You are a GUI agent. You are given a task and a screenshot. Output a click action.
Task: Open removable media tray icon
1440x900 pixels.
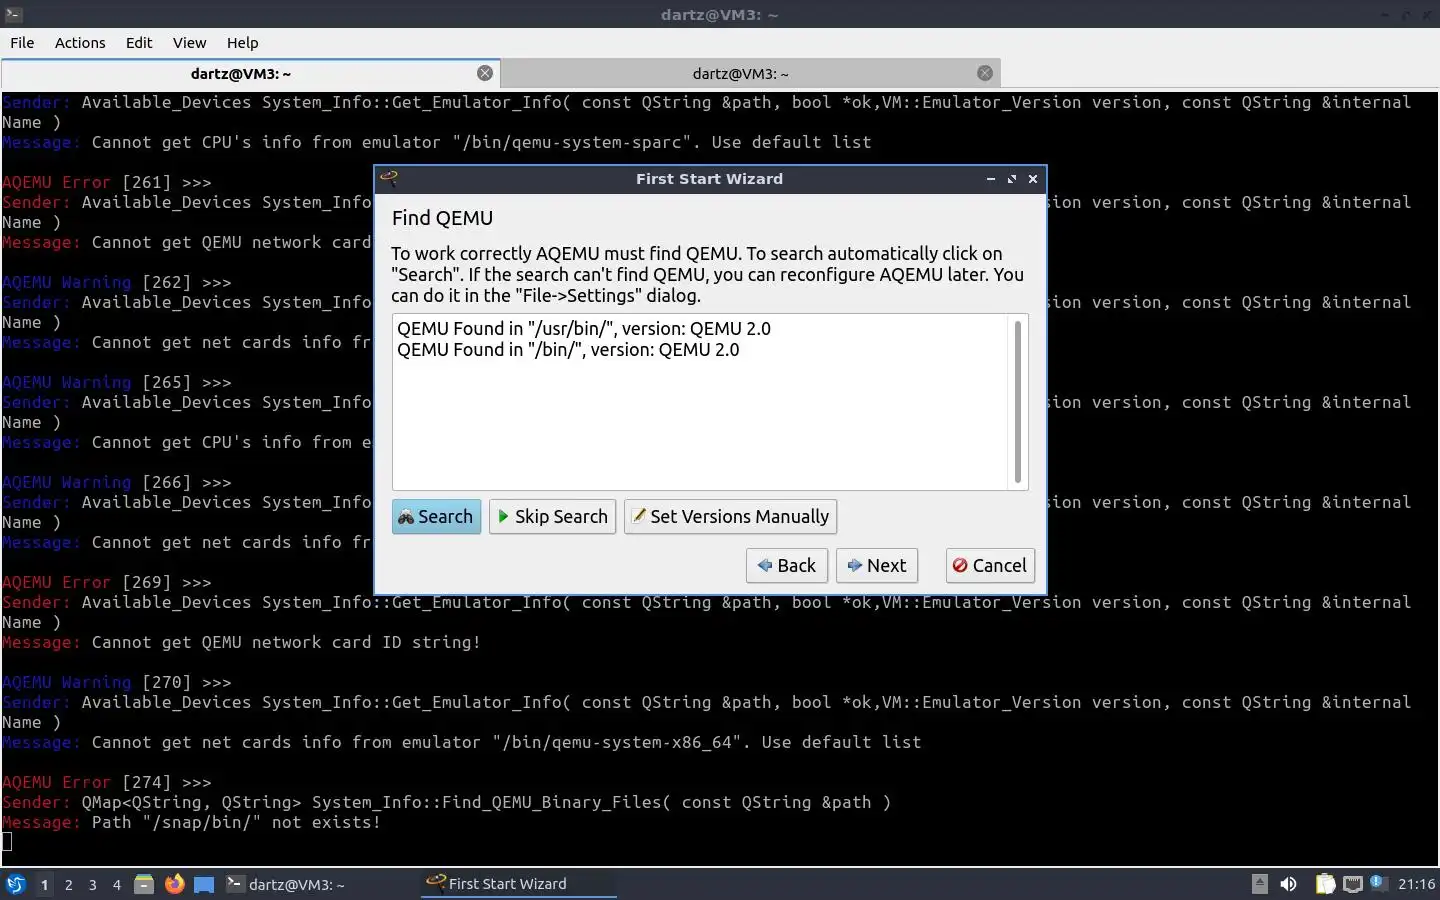[1260, 884]
